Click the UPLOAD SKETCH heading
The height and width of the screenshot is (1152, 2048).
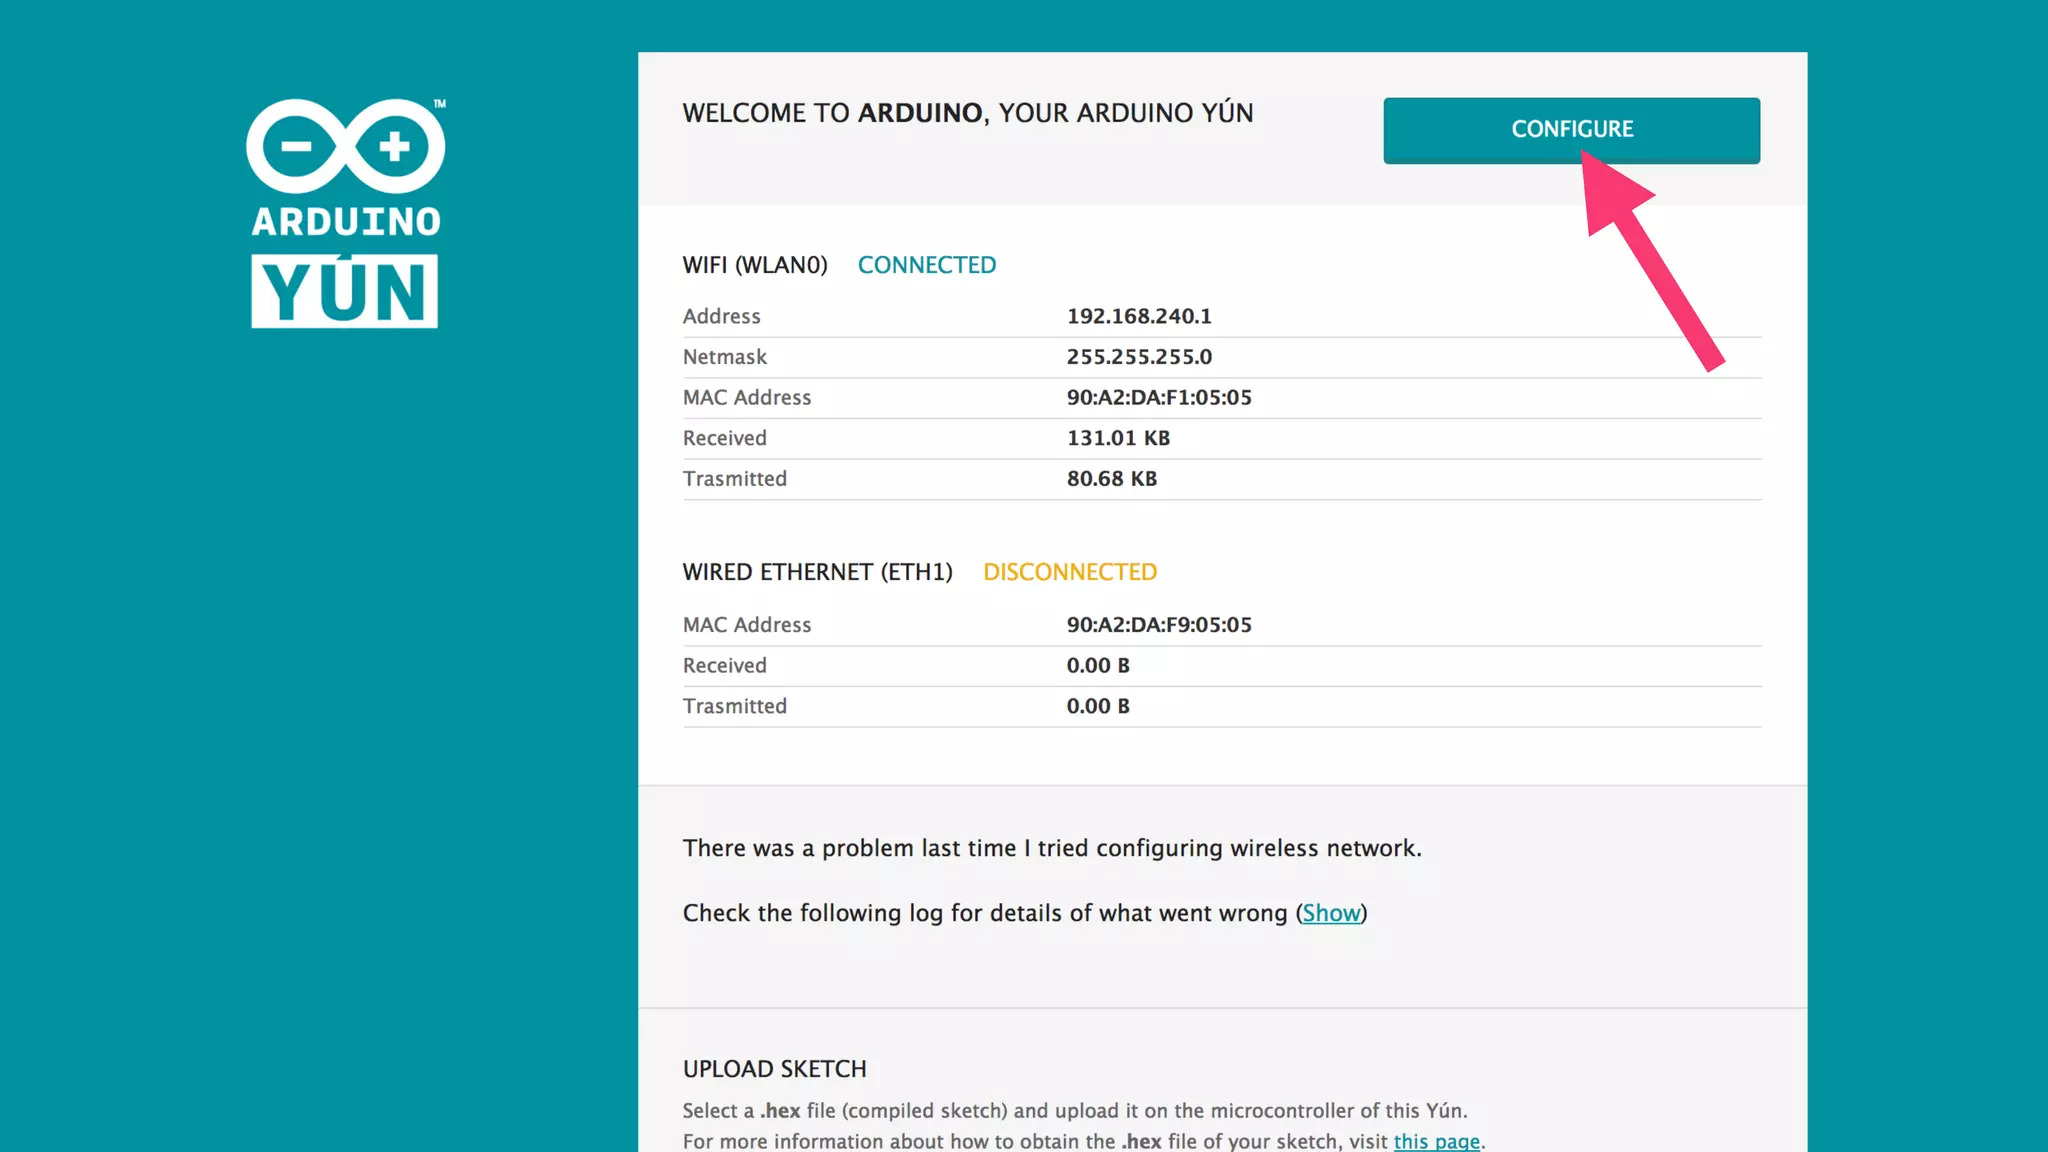click(774, 1069)
